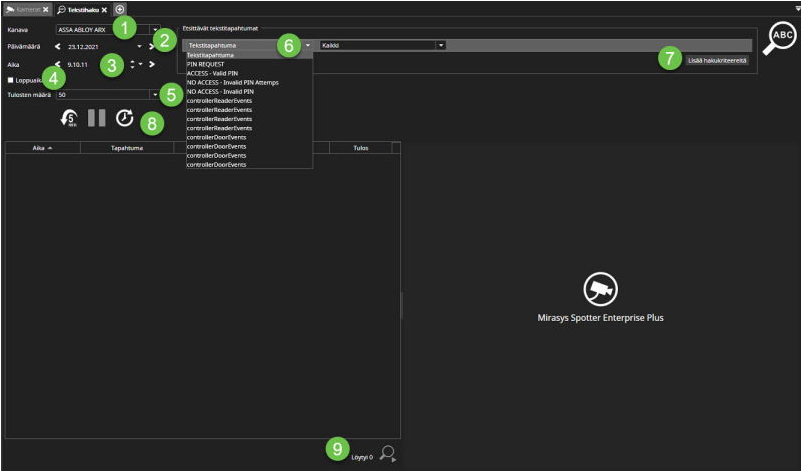Select PIN REQUEST from the event list
The height and width of the screenshot is (473, 803).
pos(205,64)
